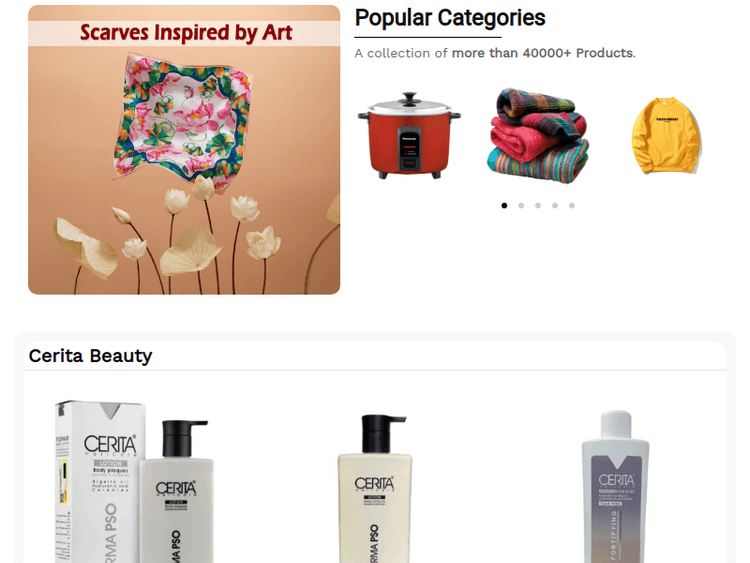Select the fifth carousel dot indicator
750x563 pixels.
coord(572,206)
